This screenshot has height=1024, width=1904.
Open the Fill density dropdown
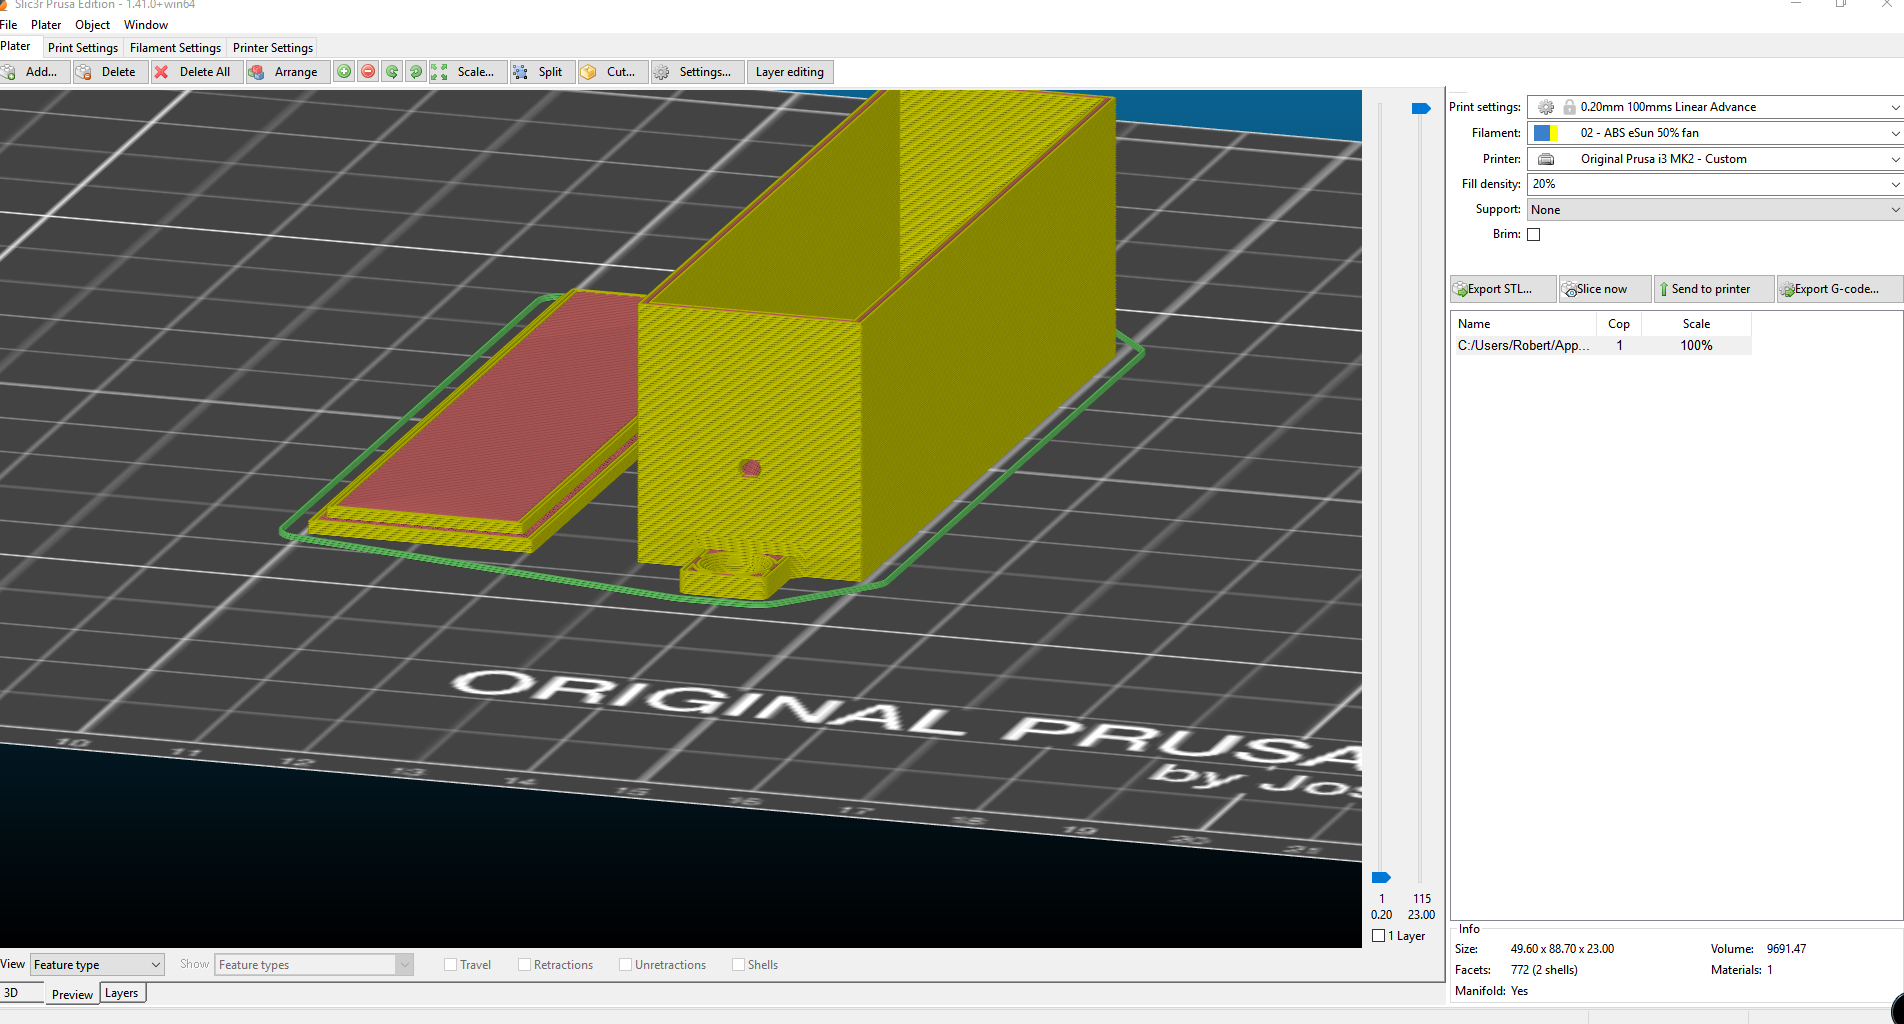click(1895, 184)
